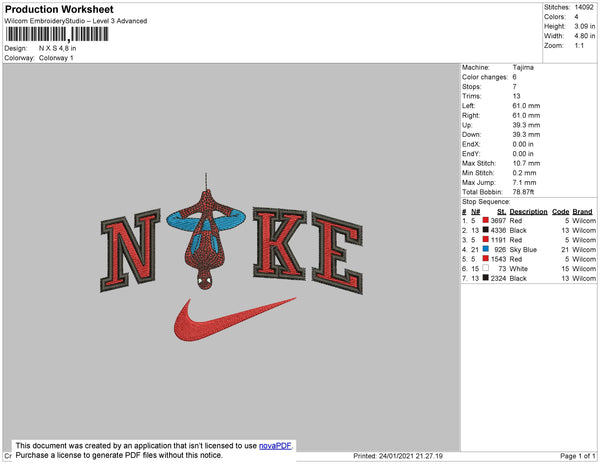Select red swatch in row 3697 Red
This screenshot has height=464, width=600.
[486, 220]
